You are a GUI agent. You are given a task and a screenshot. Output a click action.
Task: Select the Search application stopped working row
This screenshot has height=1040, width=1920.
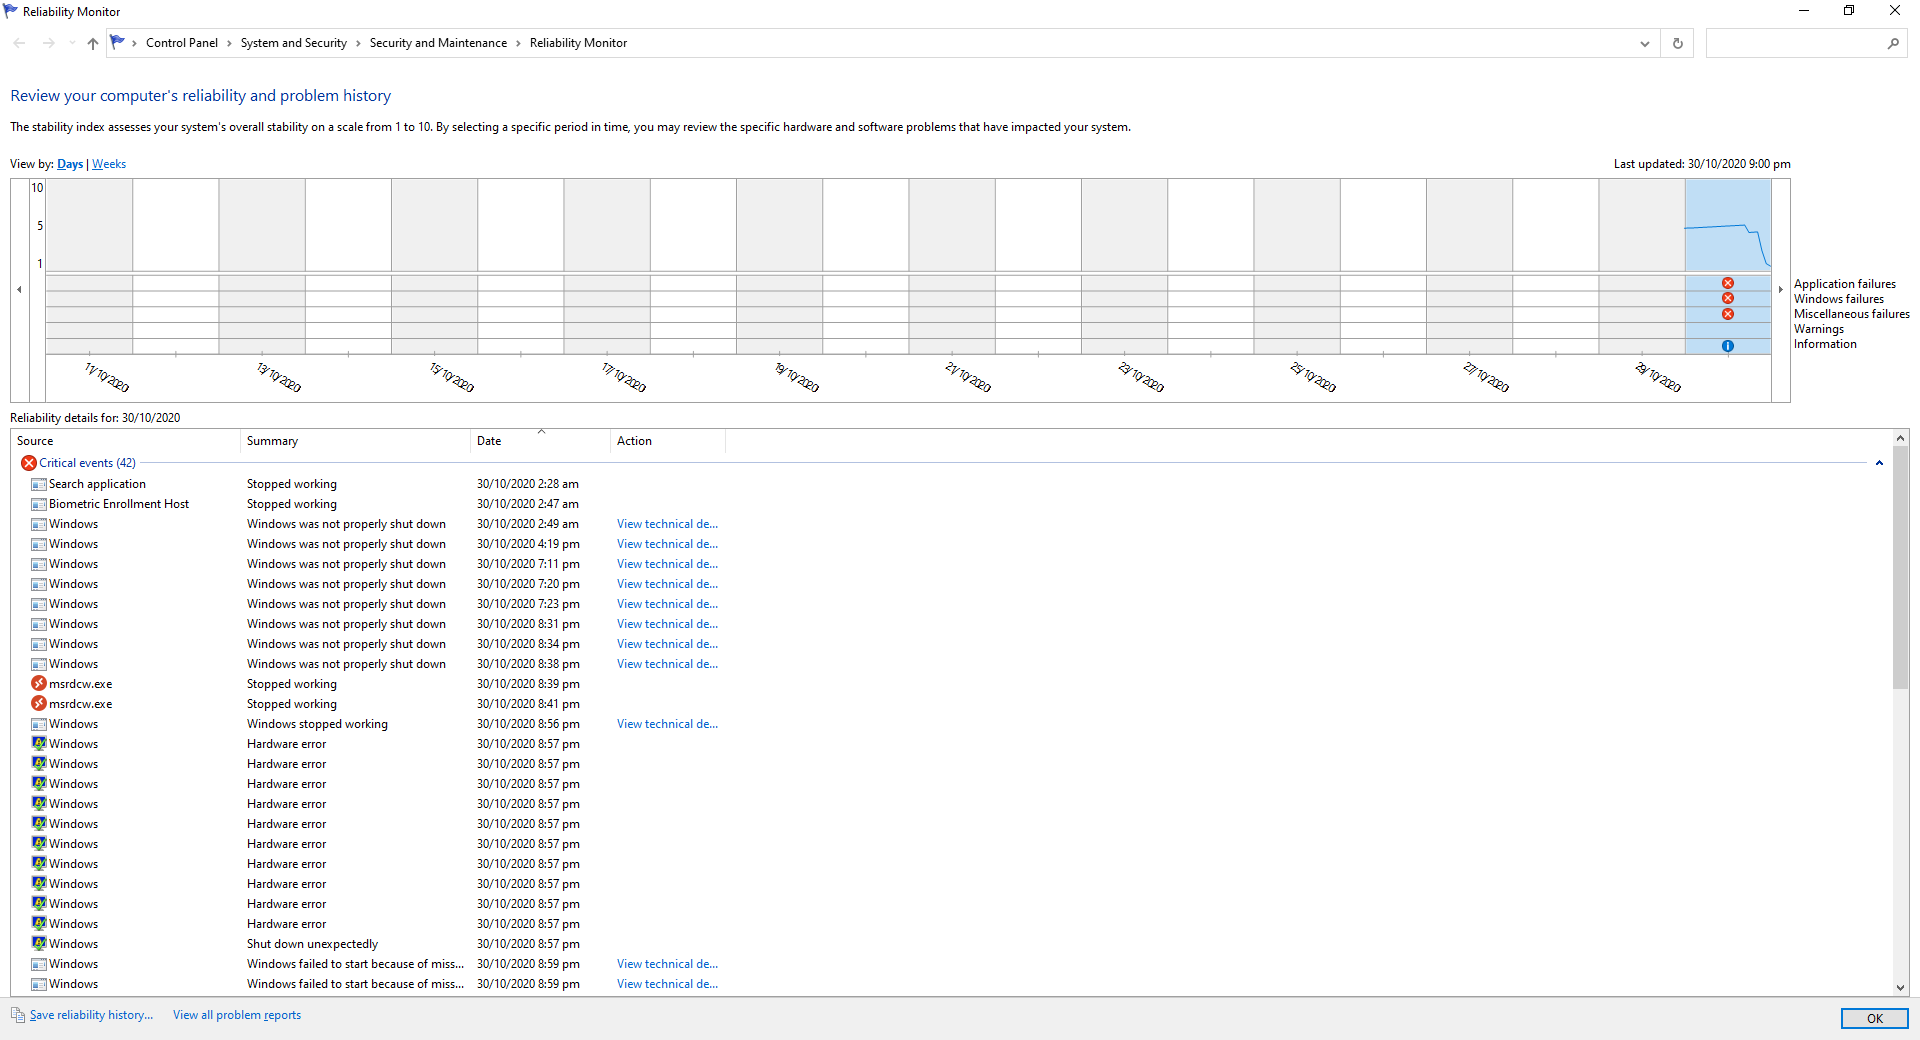pyautogui.click(x=950, y=484)
